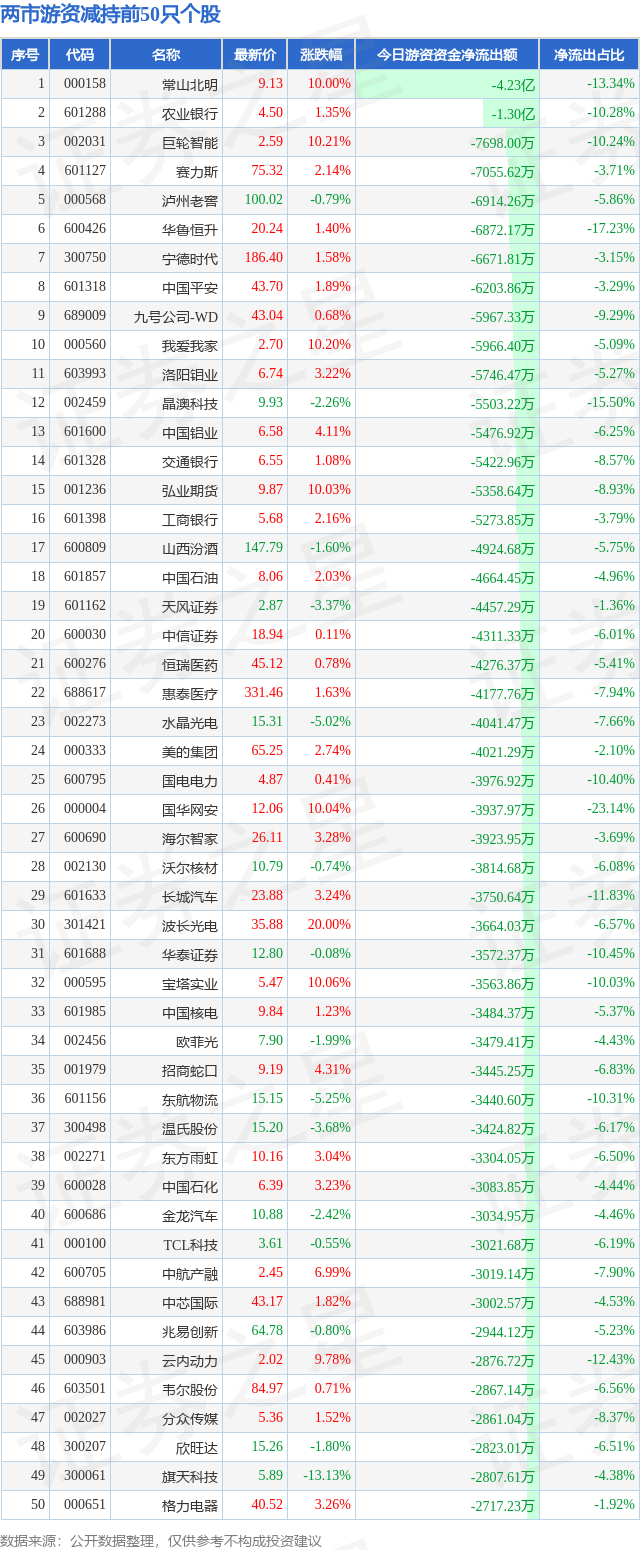This screenshot has height=1550, width=640.
Task: Click stock code 600795
Action: [85, 780]
